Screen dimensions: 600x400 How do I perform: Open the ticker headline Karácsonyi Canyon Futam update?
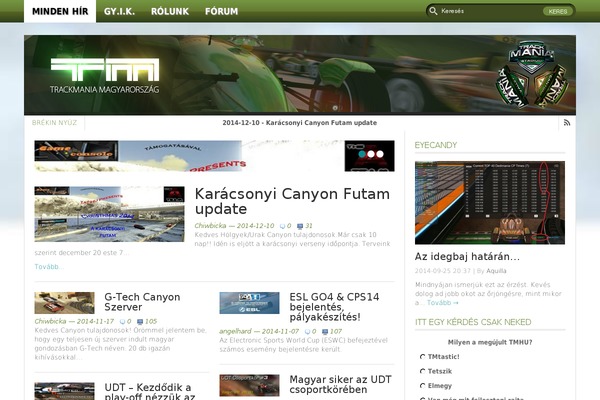pyautogui.click(x=300, y=123)
